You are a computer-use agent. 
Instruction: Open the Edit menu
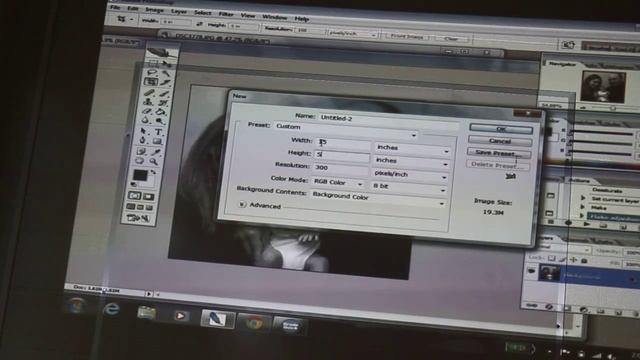[x=133, y=9]
